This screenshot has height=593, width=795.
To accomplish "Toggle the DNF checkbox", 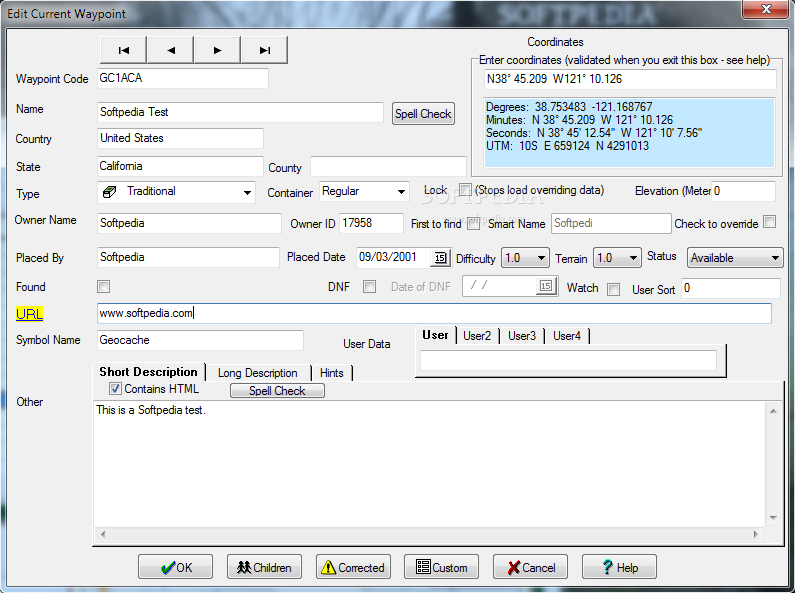I will pos(370,287).
